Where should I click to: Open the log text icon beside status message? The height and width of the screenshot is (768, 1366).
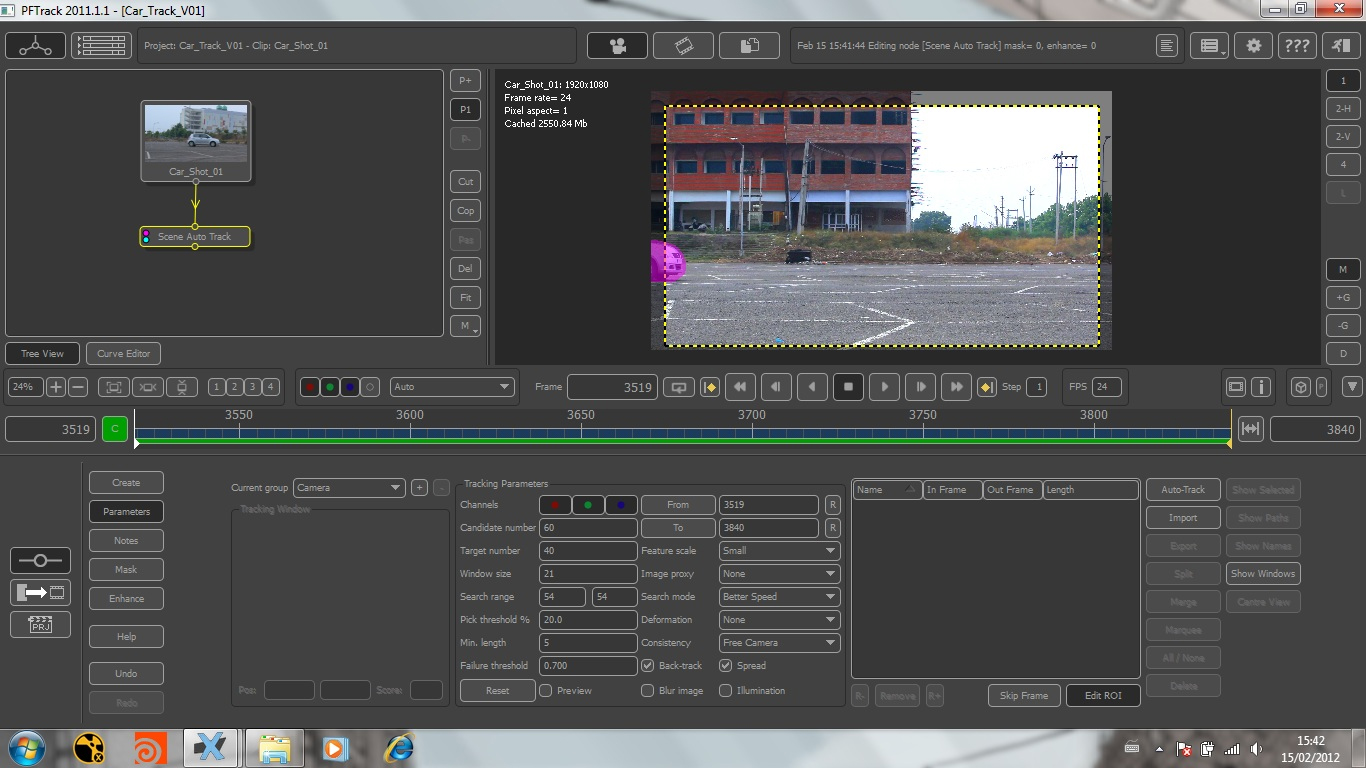[x=1166, y=45]
